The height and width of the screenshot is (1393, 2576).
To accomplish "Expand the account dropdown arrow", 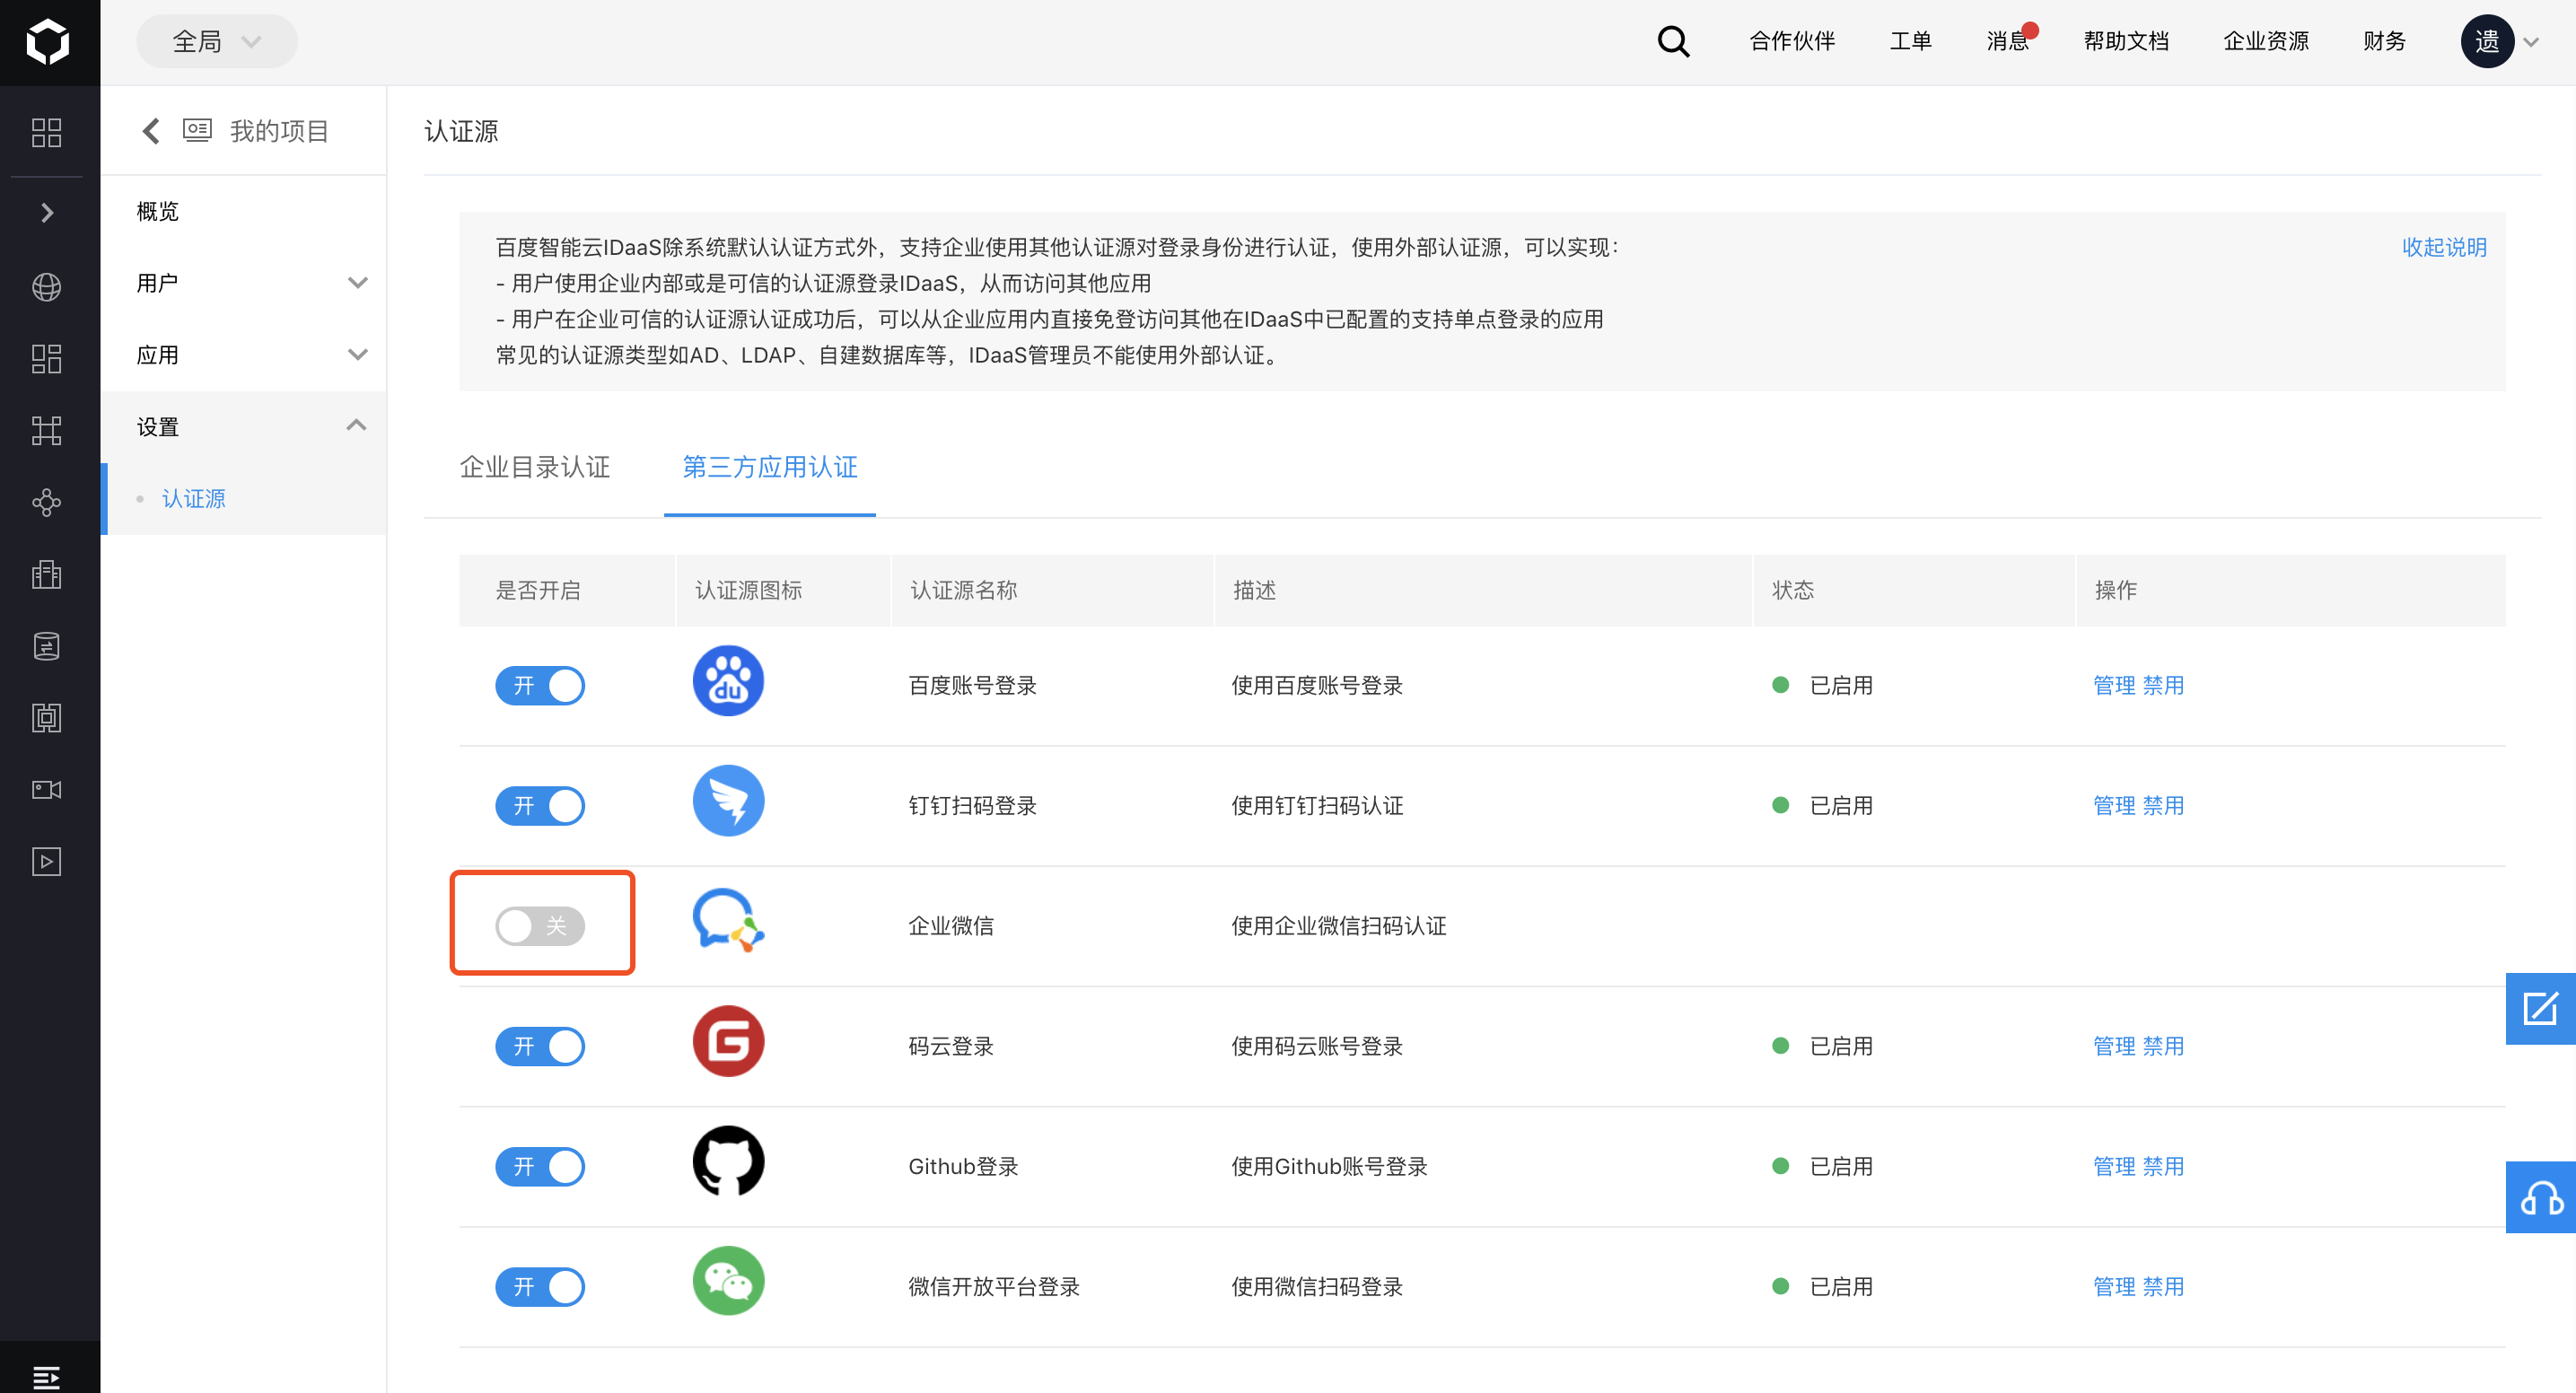I will [x=2531, y=42].
